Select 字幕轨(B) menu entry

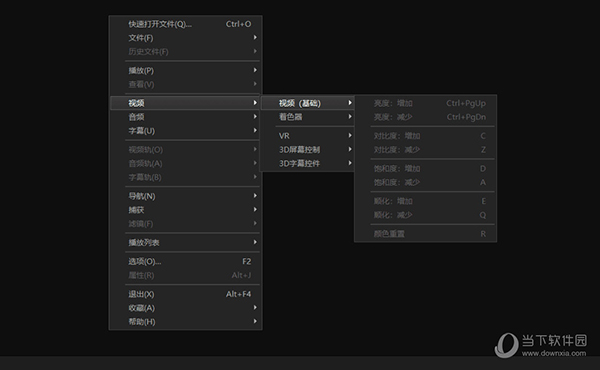click(x=186, y=177)
